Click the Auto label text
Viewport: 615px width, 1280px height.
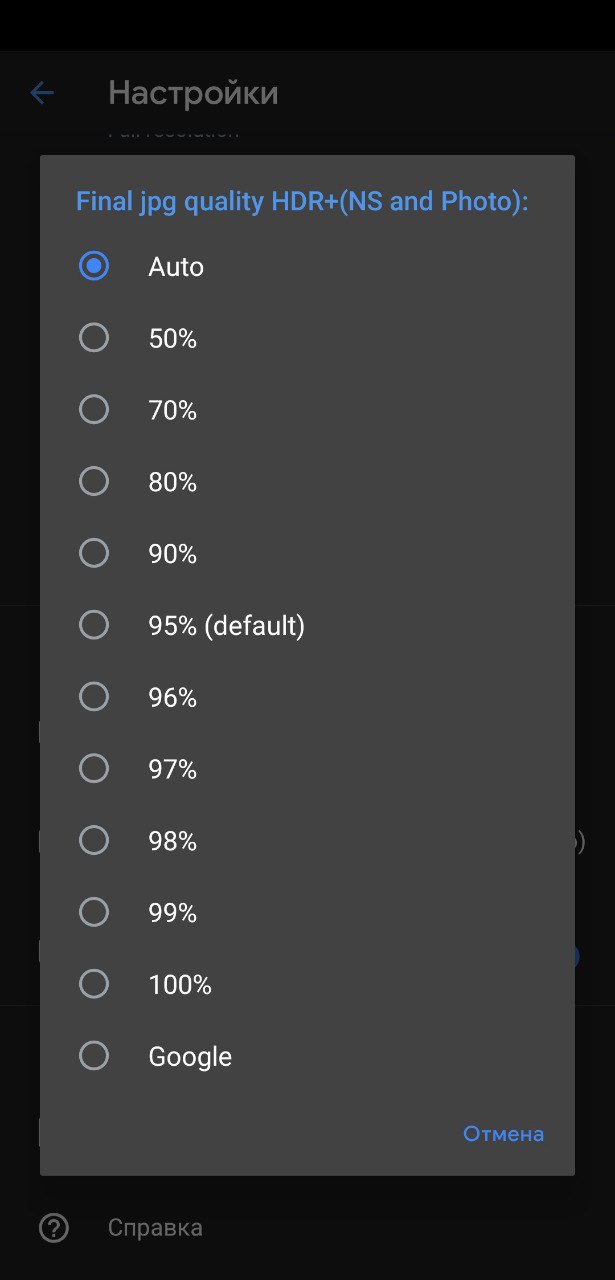(x=176, y=267)
